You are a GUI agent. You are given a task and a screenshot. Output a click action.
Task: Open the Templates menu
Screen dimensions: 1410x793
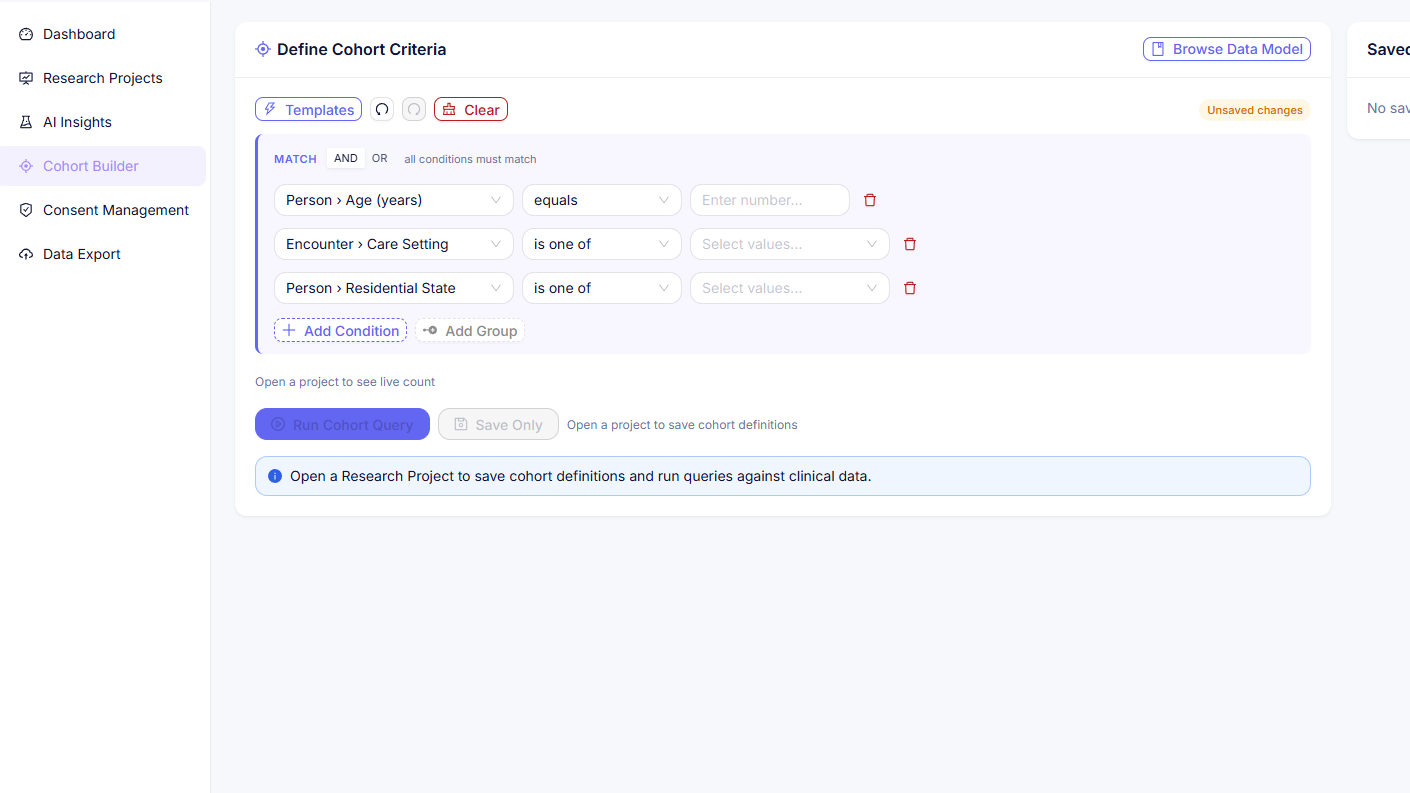pyautogui.click(x=308, y=109)
